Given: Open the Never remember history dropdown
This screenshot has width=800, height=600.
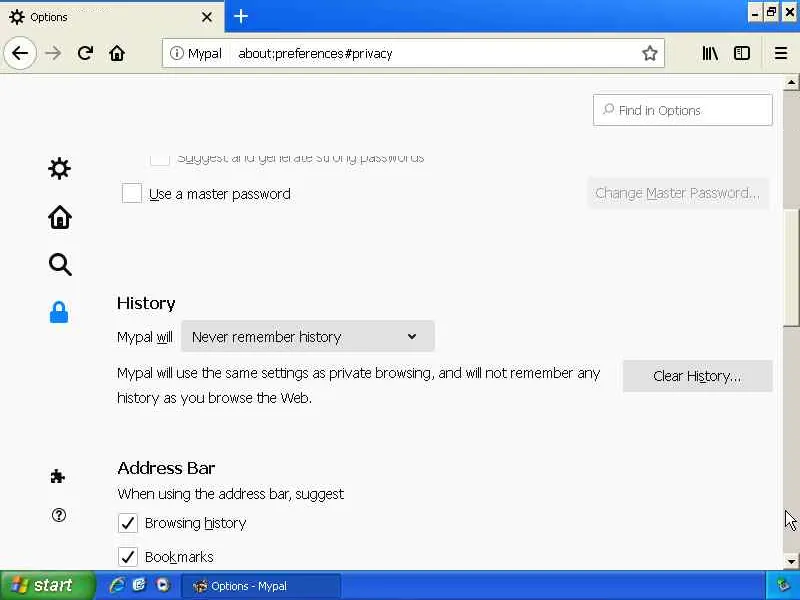Looking at the screenshot, I should pyautogui.click(x=308, y=336).
